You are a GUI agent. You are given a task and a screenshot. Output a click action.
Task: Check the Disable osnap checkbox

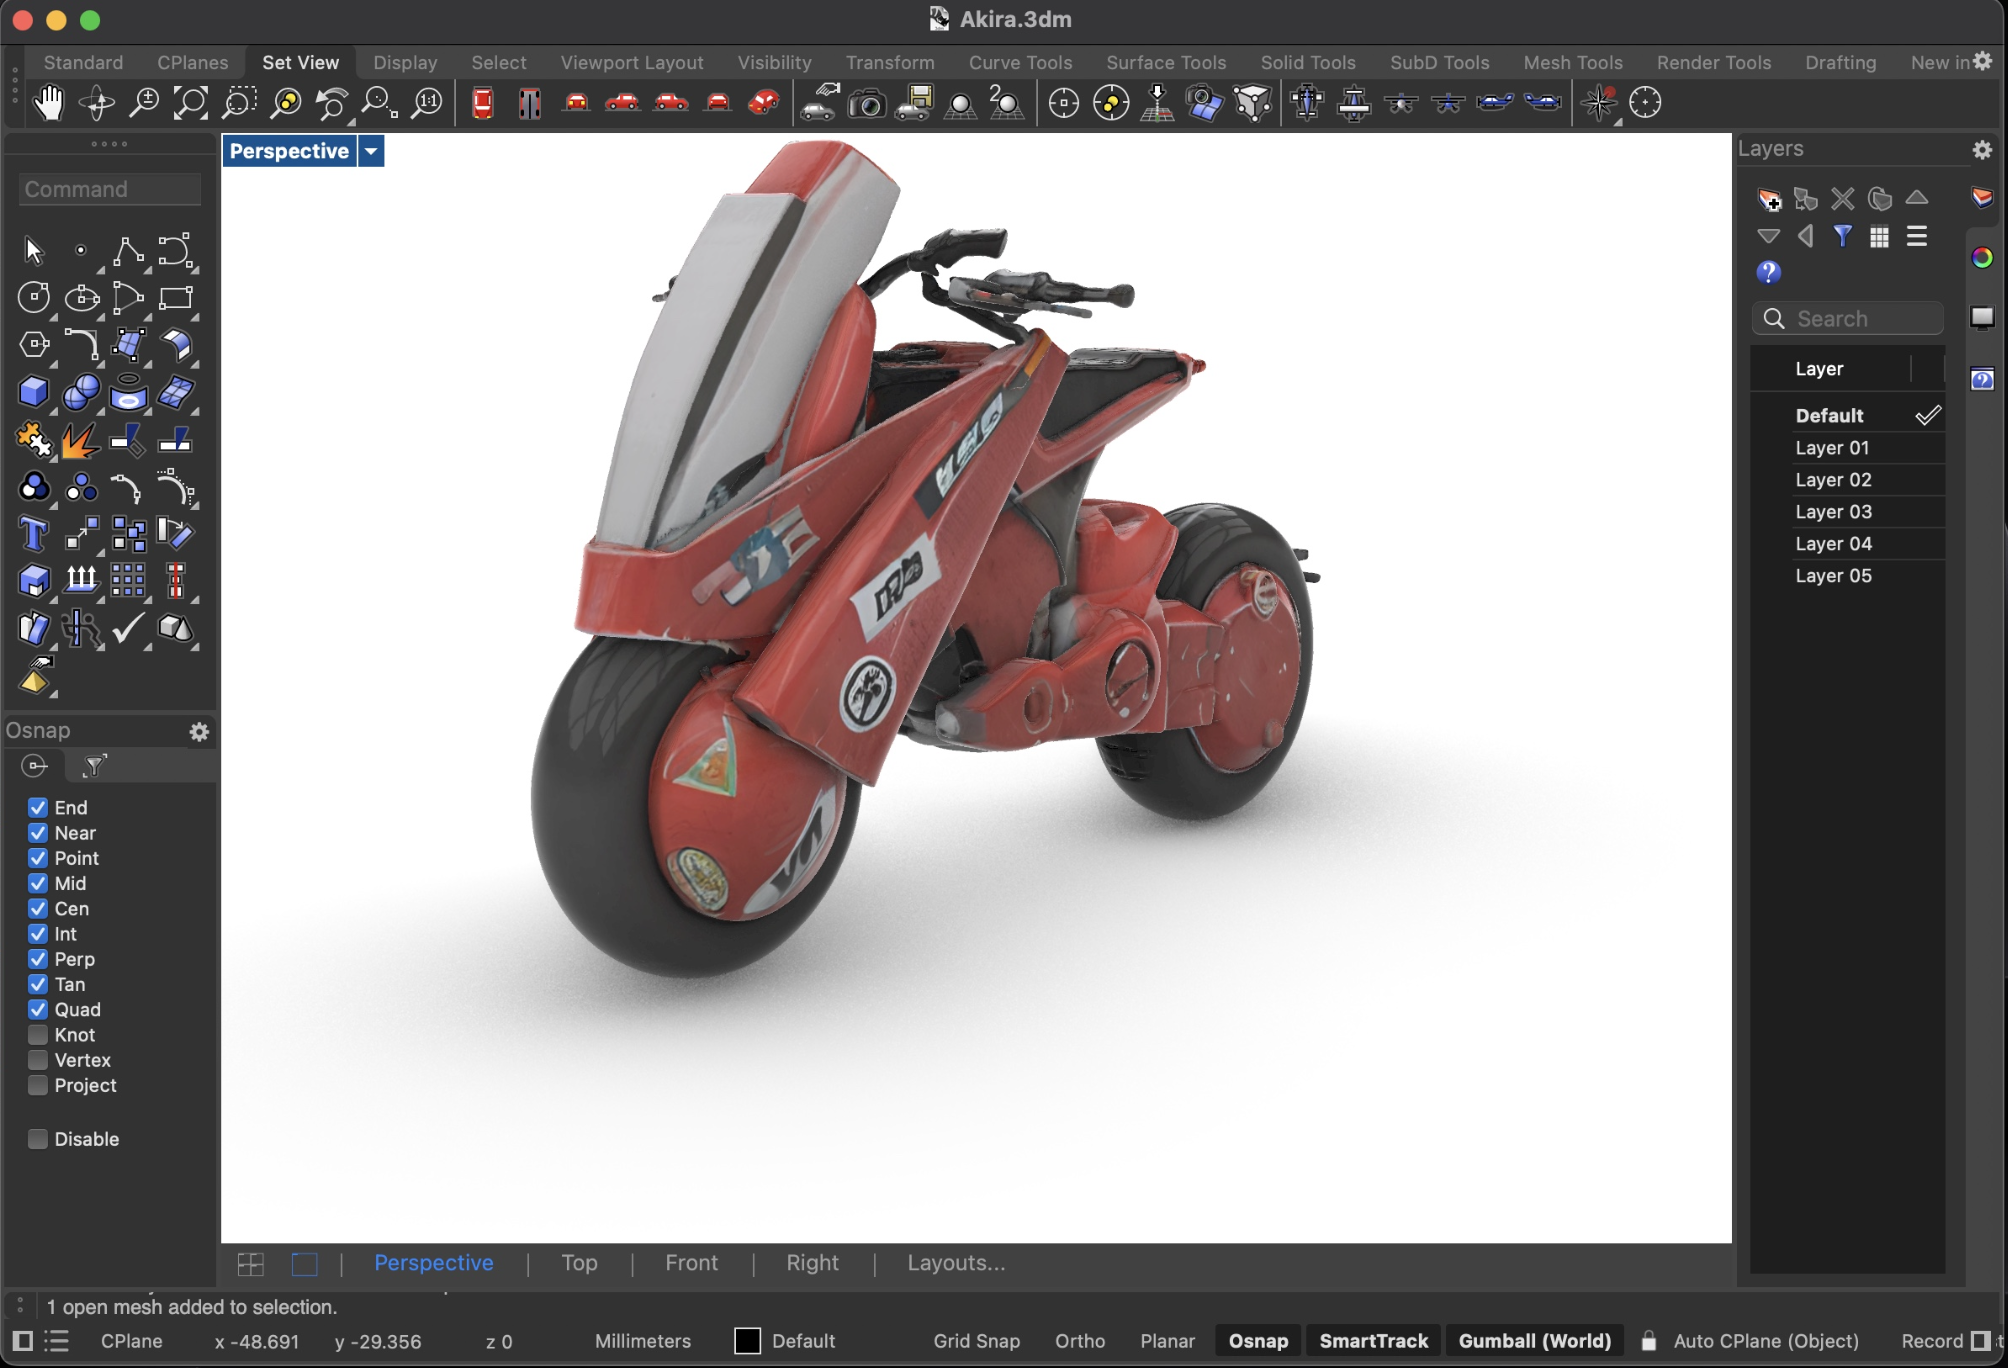38,1139
